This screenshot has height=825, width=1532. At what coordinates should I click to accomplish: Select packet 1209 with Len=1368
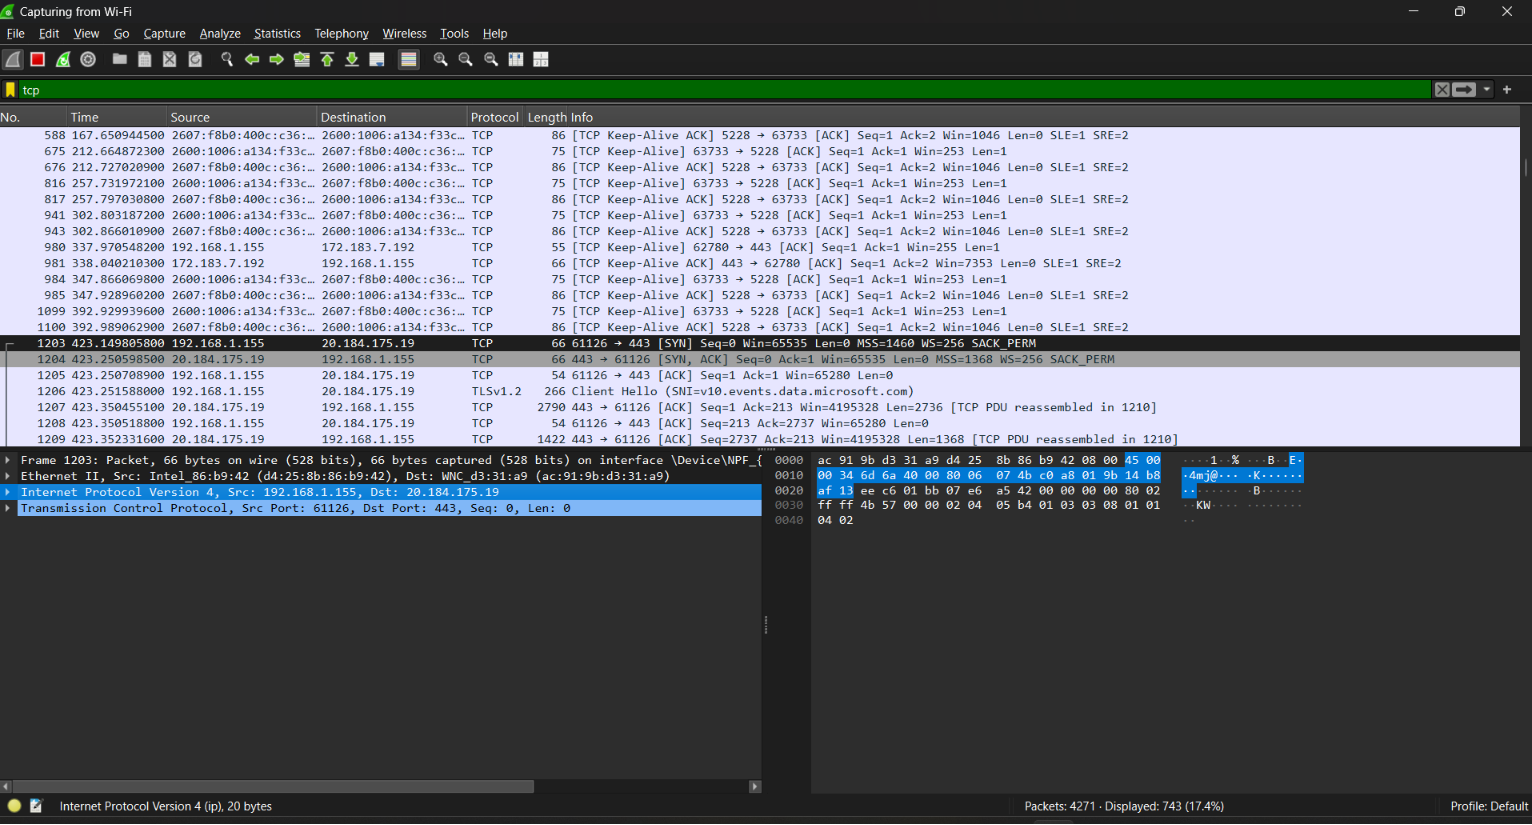tap(760, 439)
